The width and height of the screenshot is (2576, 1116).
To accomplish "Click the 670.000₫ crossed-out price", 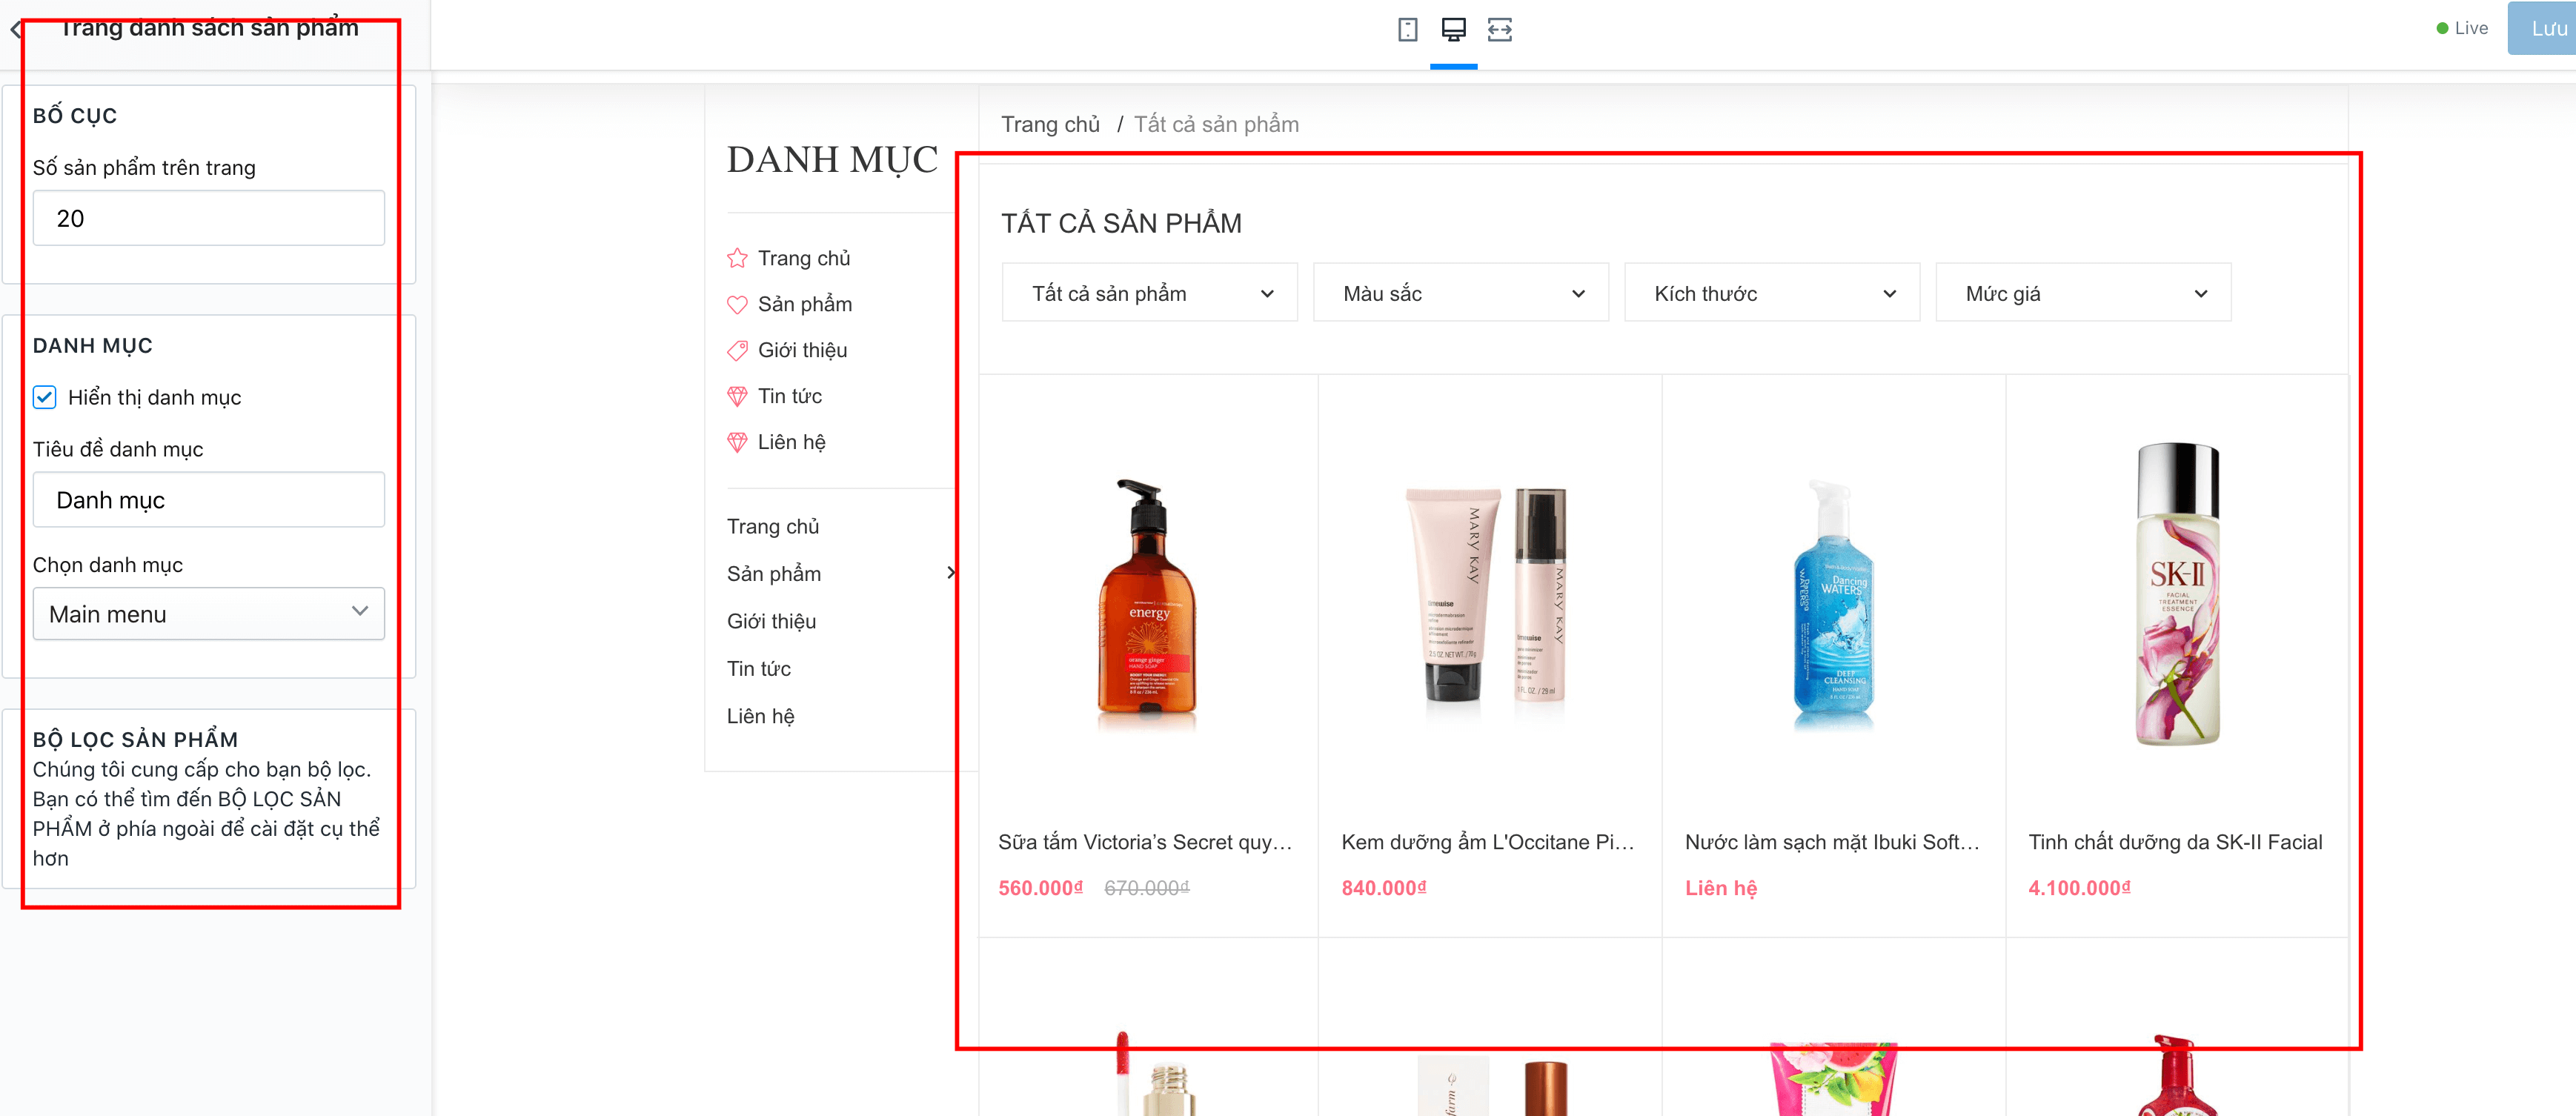I will [x=1147, y=888].
